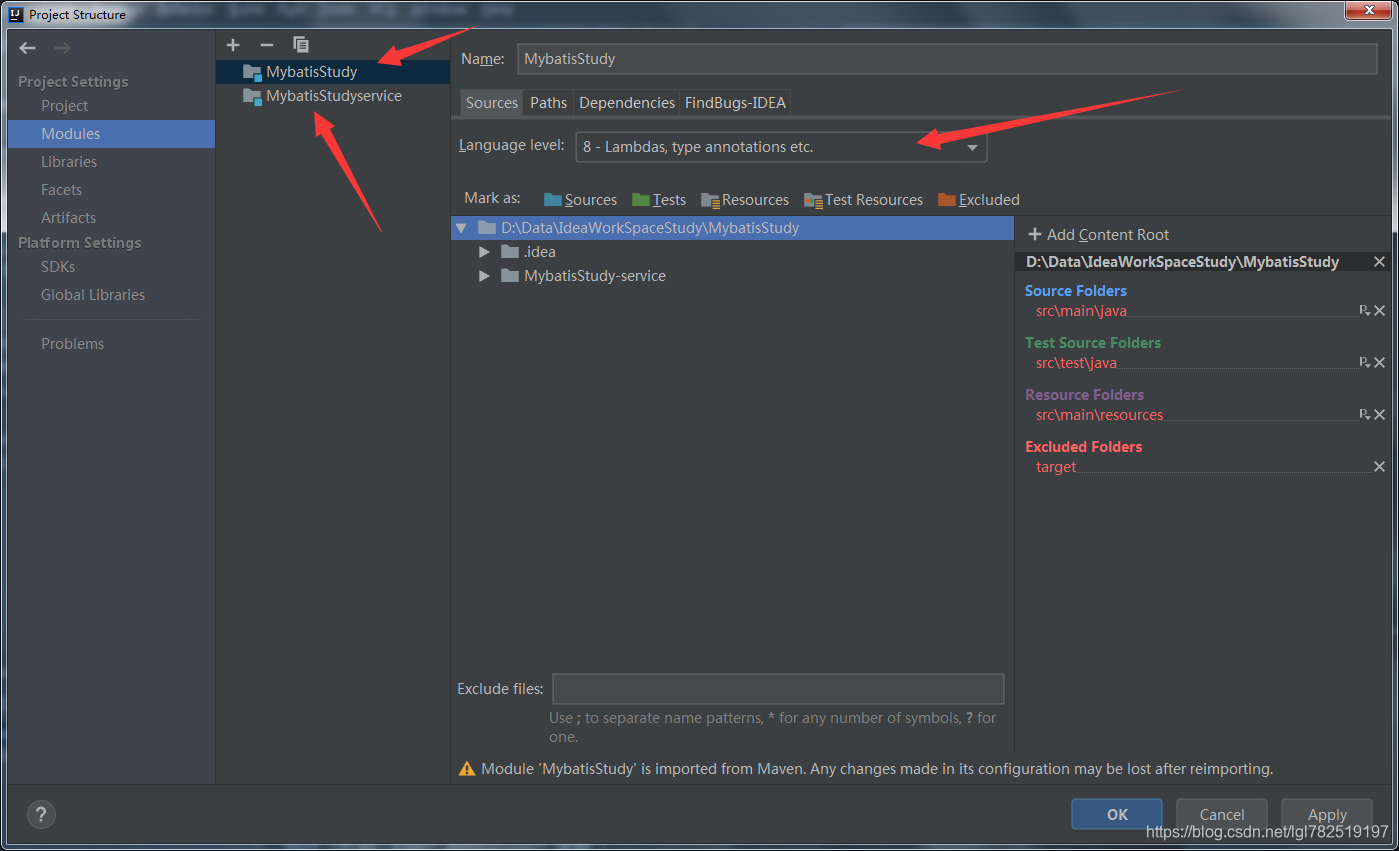Click the Apply button
The width and height of the screenshot is (1399, 851).
pyautogui.click(x=1326, y=814)
